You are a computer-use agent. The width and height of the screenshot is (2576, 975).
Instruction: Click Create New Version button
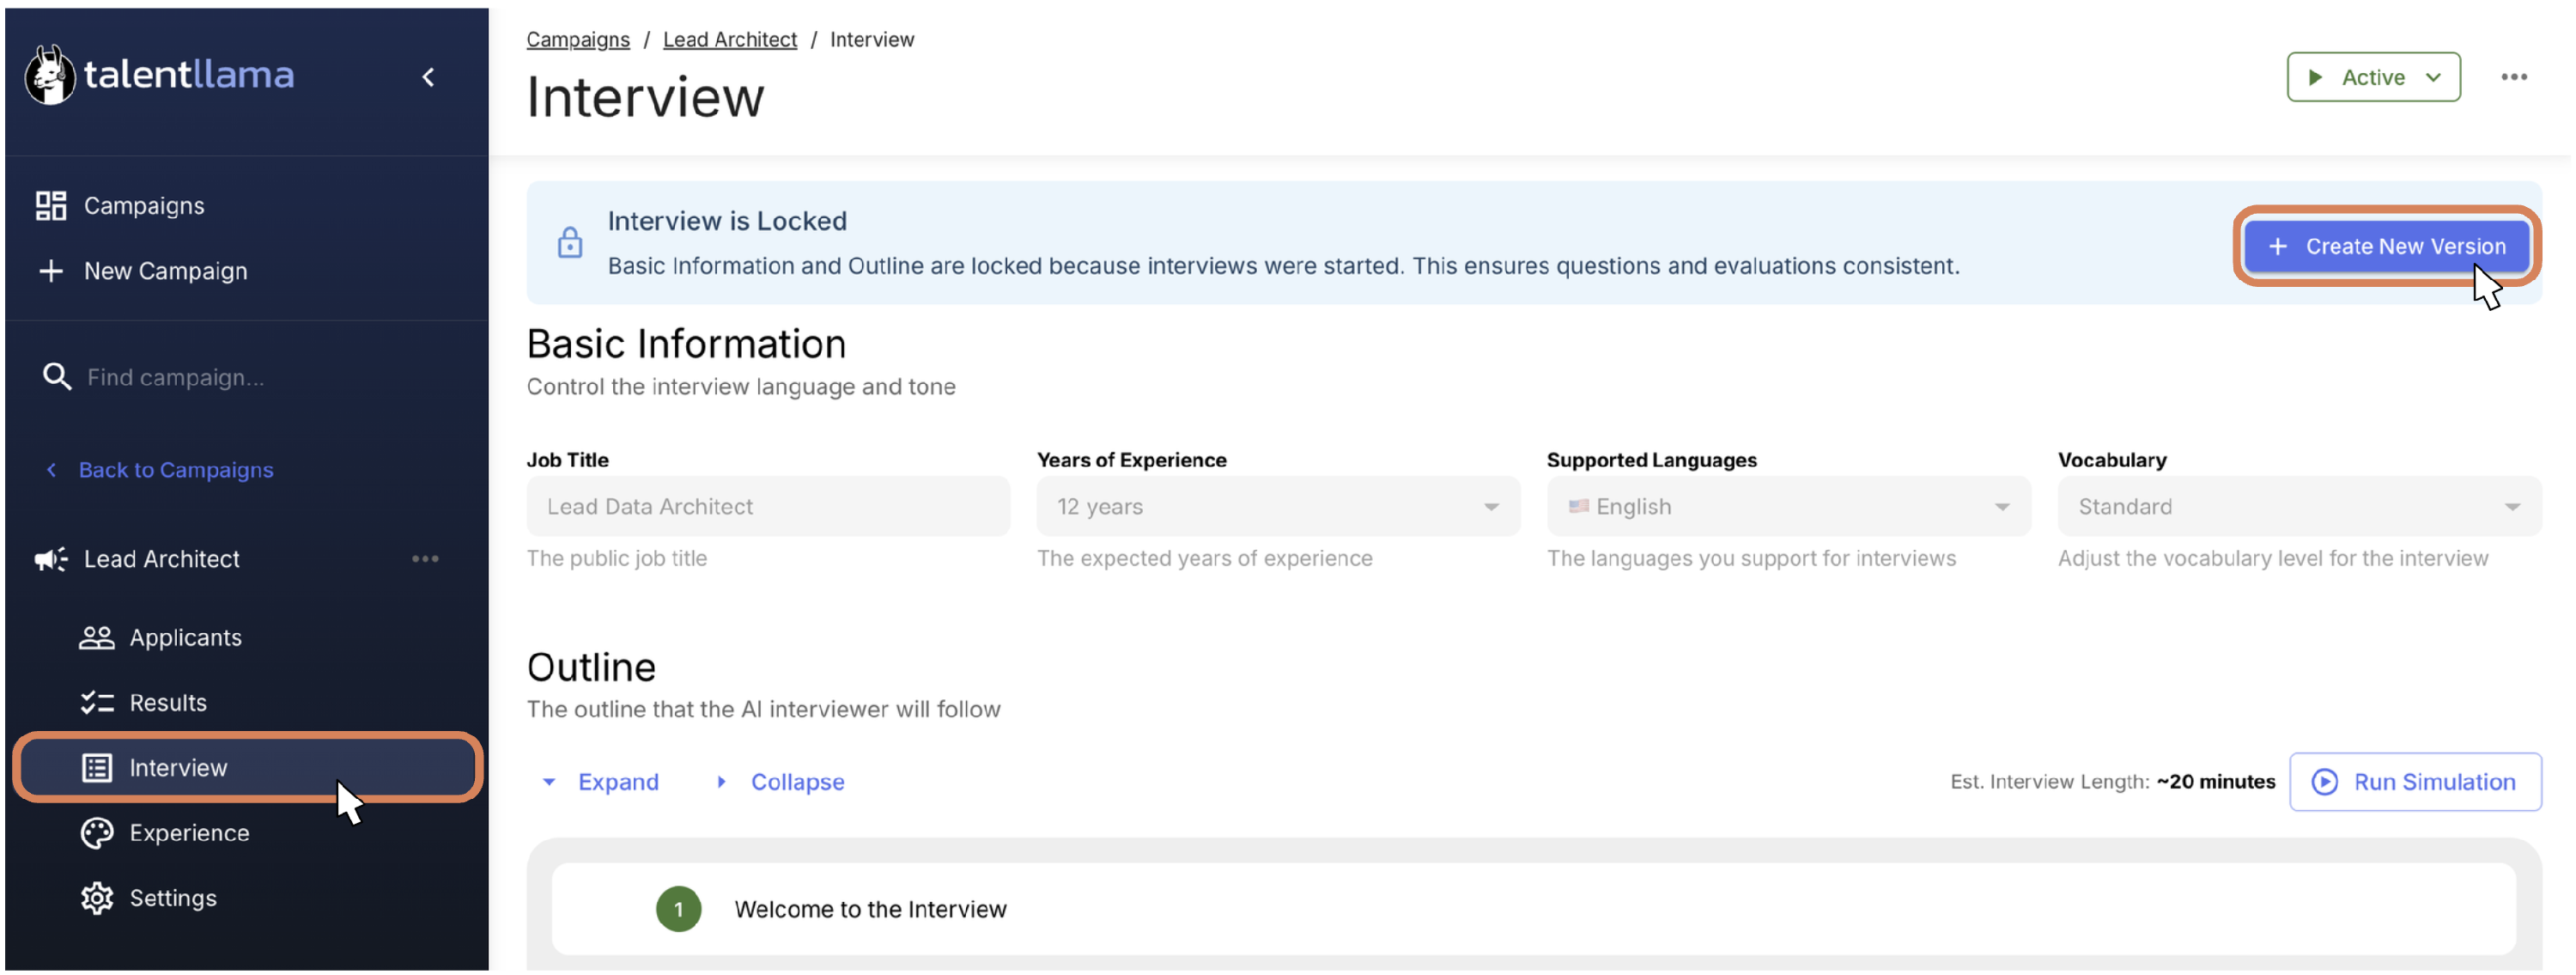click(x=2385, y=246)
